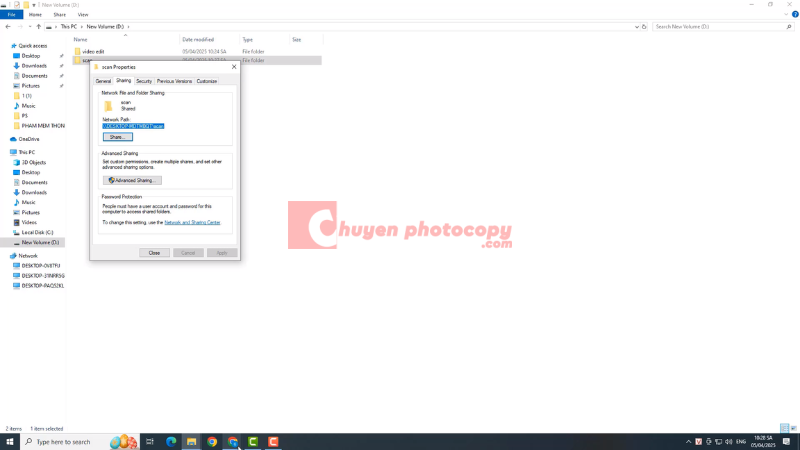Image resolution: width=800 pixels, height=450 pixels.
Task: Expand the ribbon with the chevron
Action: (786, 15)
